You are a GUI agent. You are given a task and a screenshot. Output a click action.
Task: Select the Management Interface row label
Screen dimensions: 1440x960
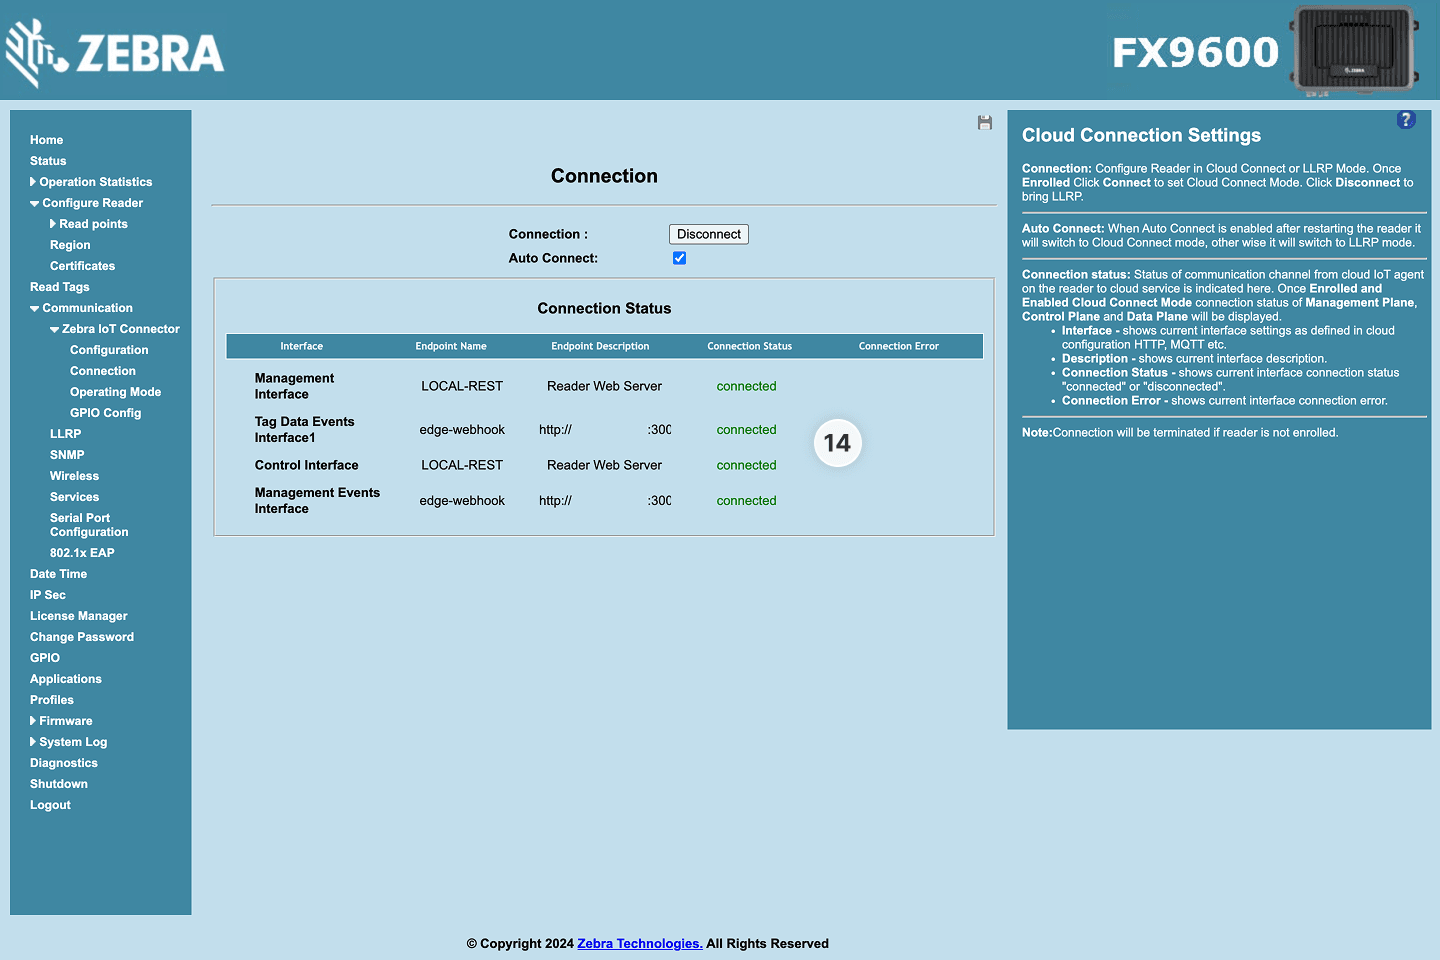pos(295,386)
